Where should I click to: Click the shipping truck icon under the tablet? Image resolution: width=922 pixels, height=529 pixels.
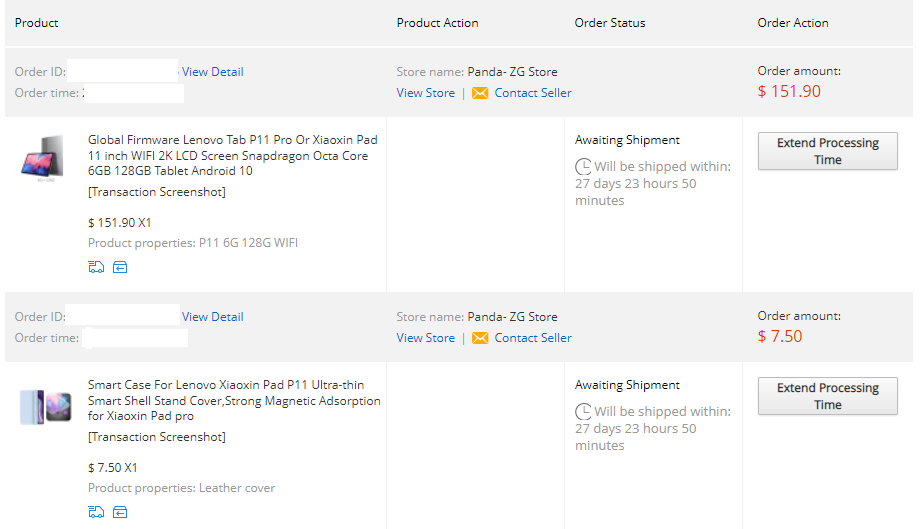pos(96,267)
